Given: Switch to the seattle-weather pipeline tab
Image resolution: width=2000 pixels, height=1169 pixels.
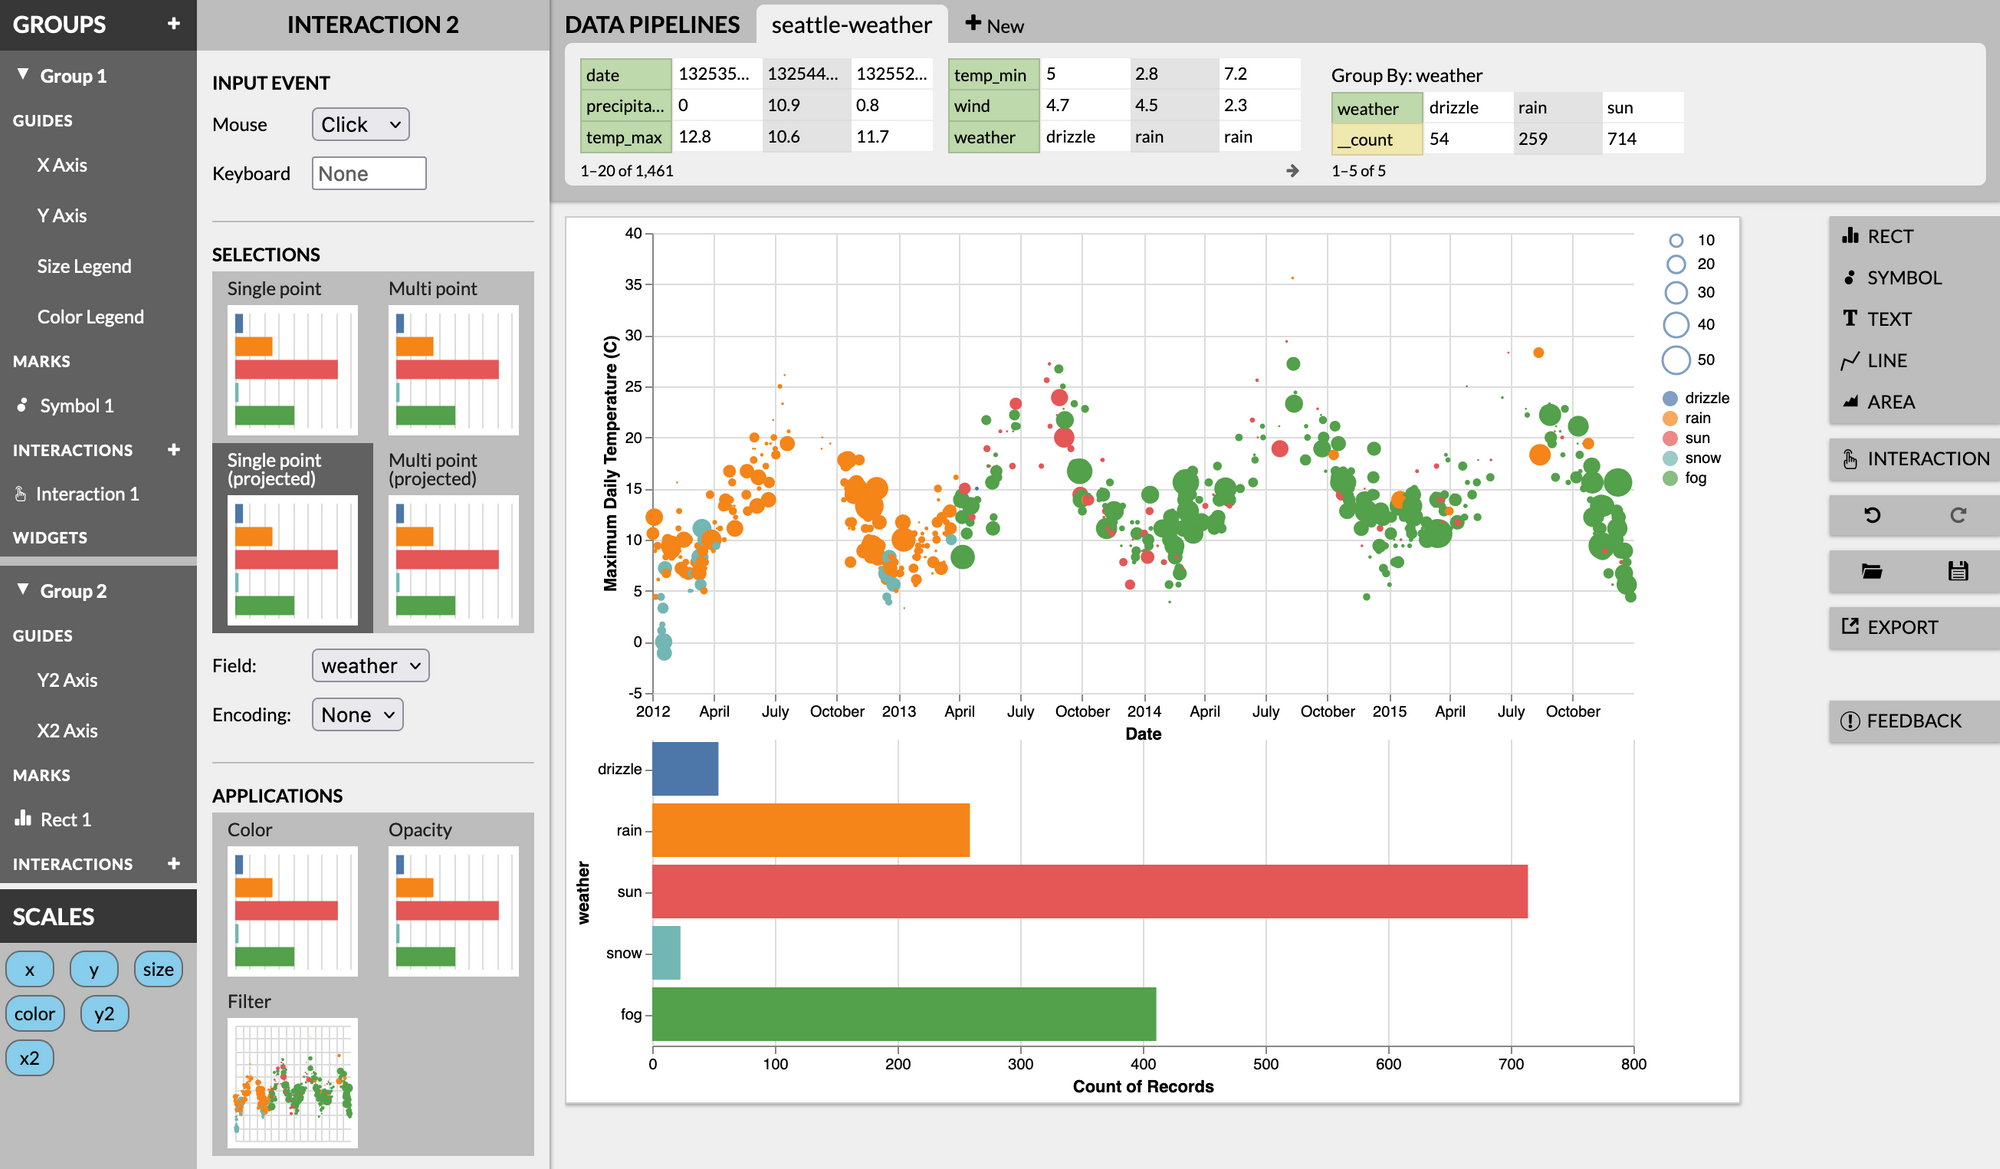Looking at the screenshot, I should tap(851, 25).
